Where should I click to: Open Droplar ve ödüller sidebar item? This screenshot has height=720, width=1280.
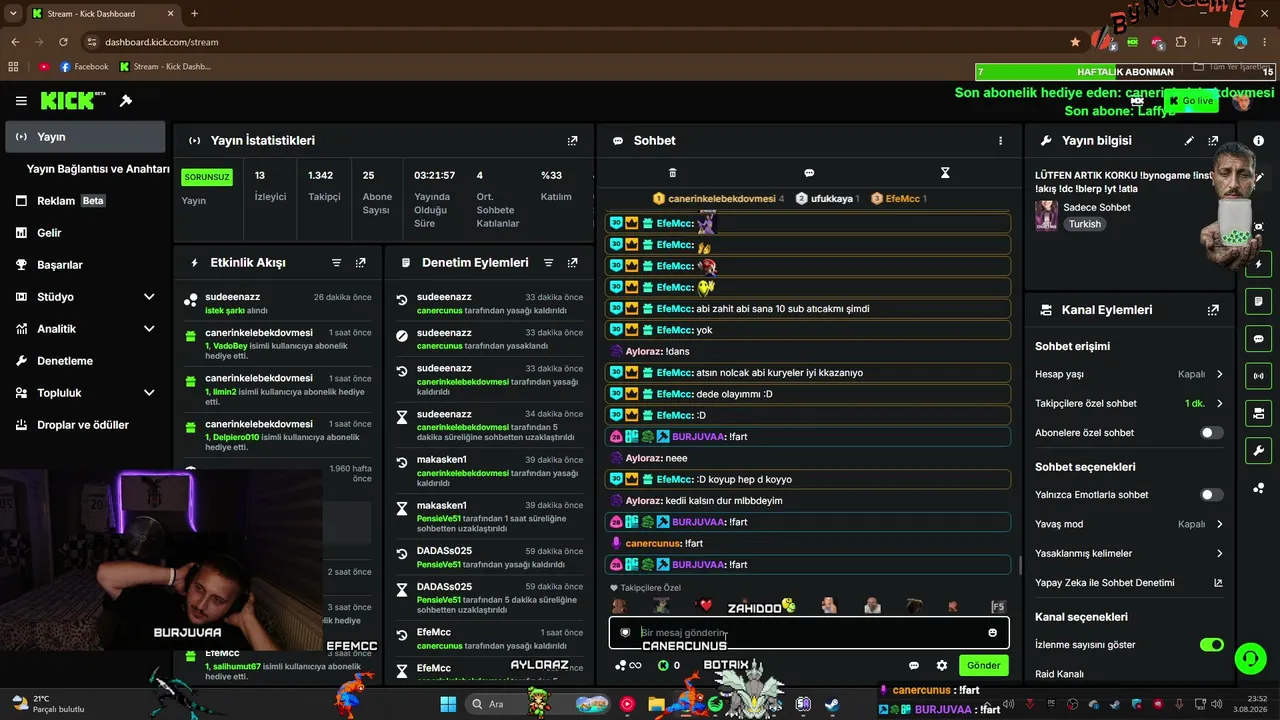[x=85, y=425]
